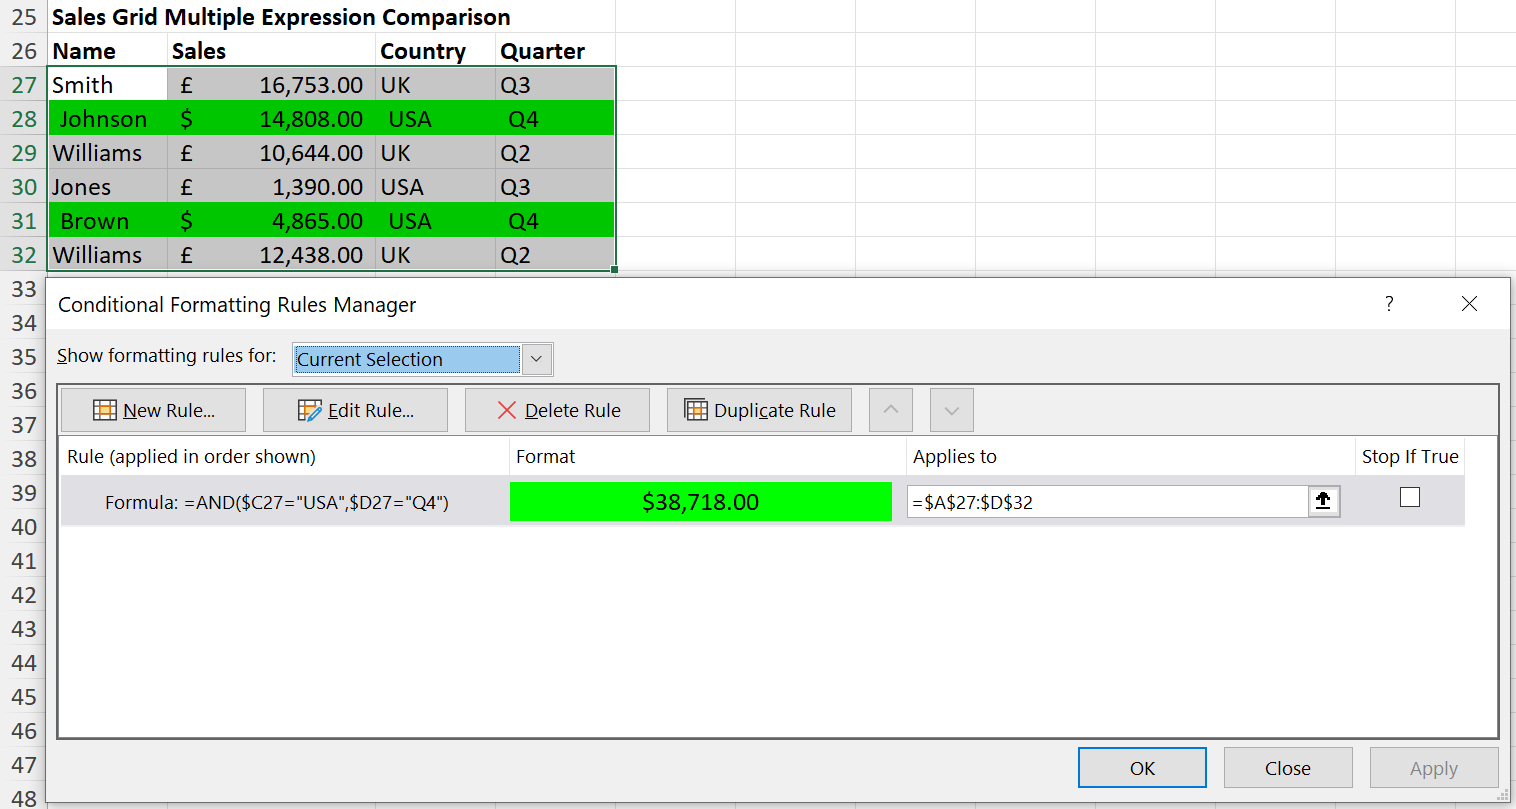Open the Show formatting rules for dropdown
This screenshot has width=1516, height=809.
tap(536, 359)
